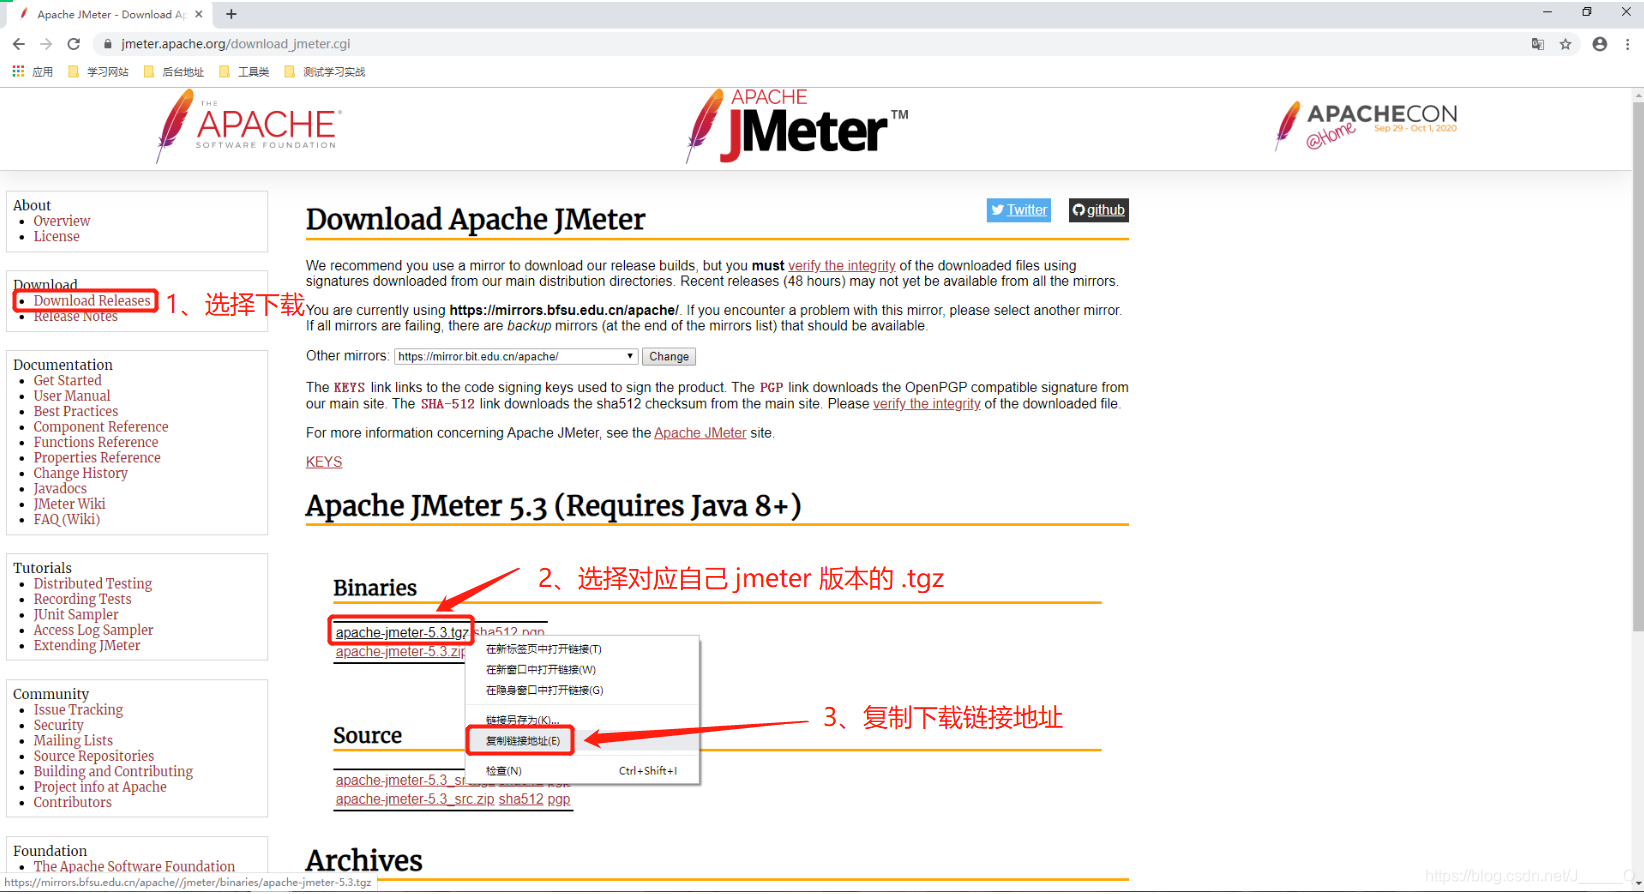Open User Manual sidebar link
Image resolution: width=1644 pixels, height=894 pixels.
coord(72,396)
